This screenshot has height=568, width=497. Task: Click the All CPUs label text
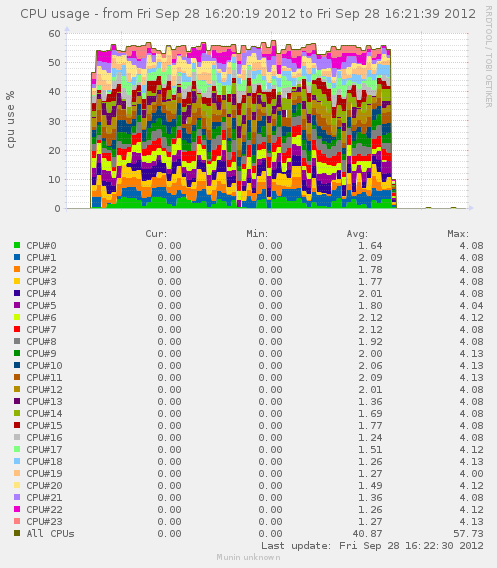pos(50,533)
